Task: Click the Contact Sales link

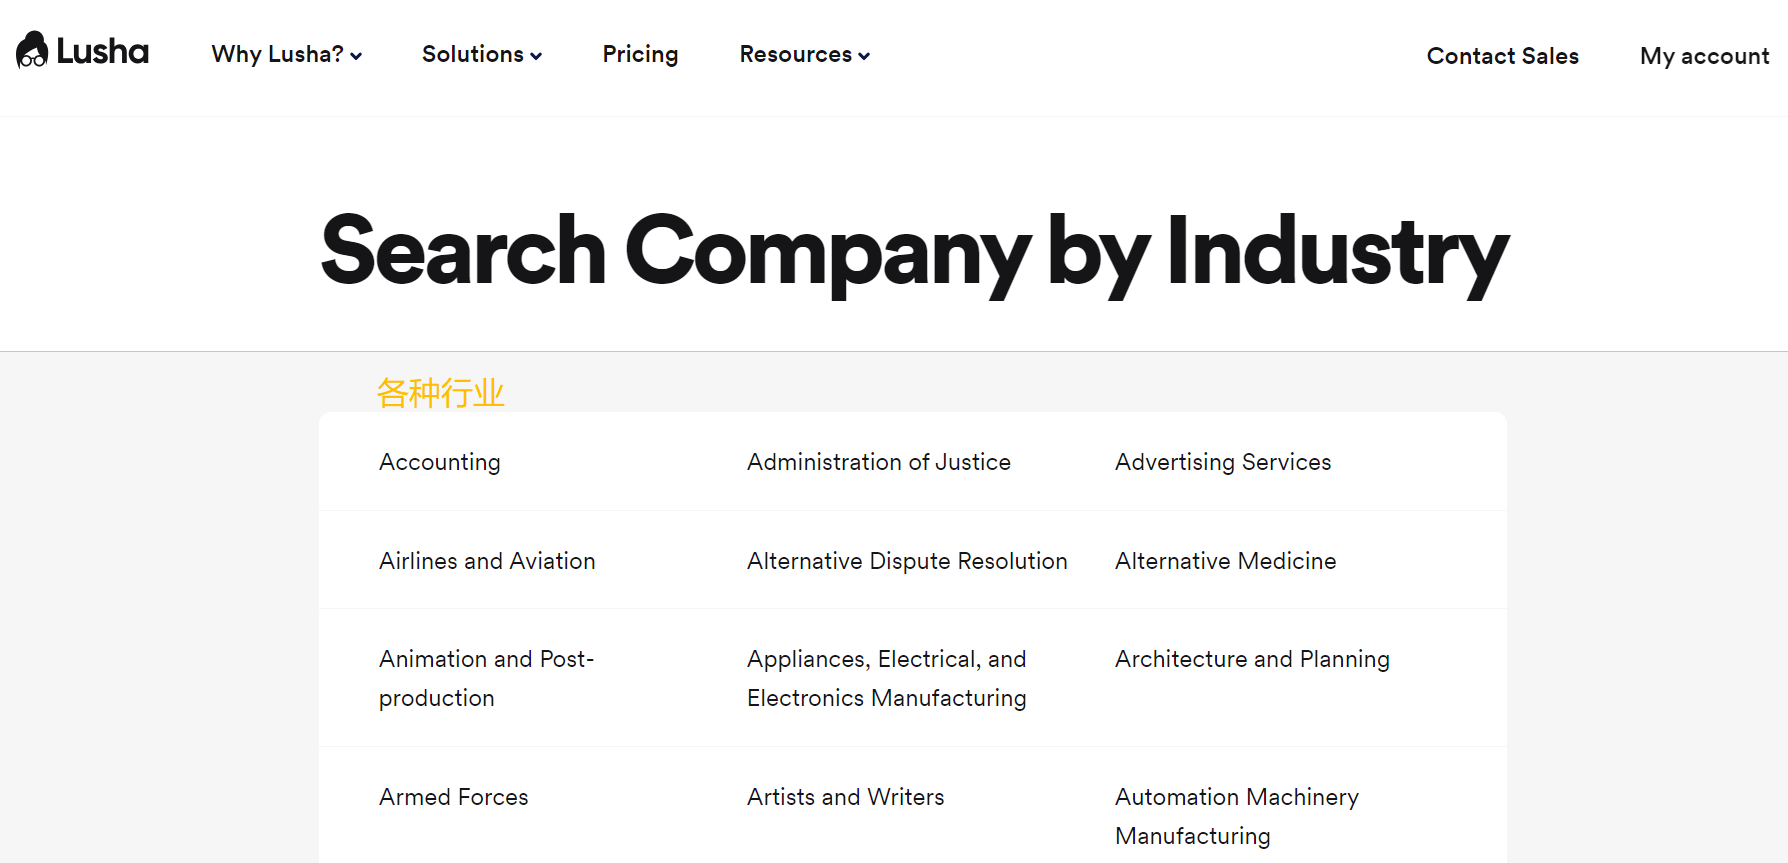Action: click(x=1502, y=56)
